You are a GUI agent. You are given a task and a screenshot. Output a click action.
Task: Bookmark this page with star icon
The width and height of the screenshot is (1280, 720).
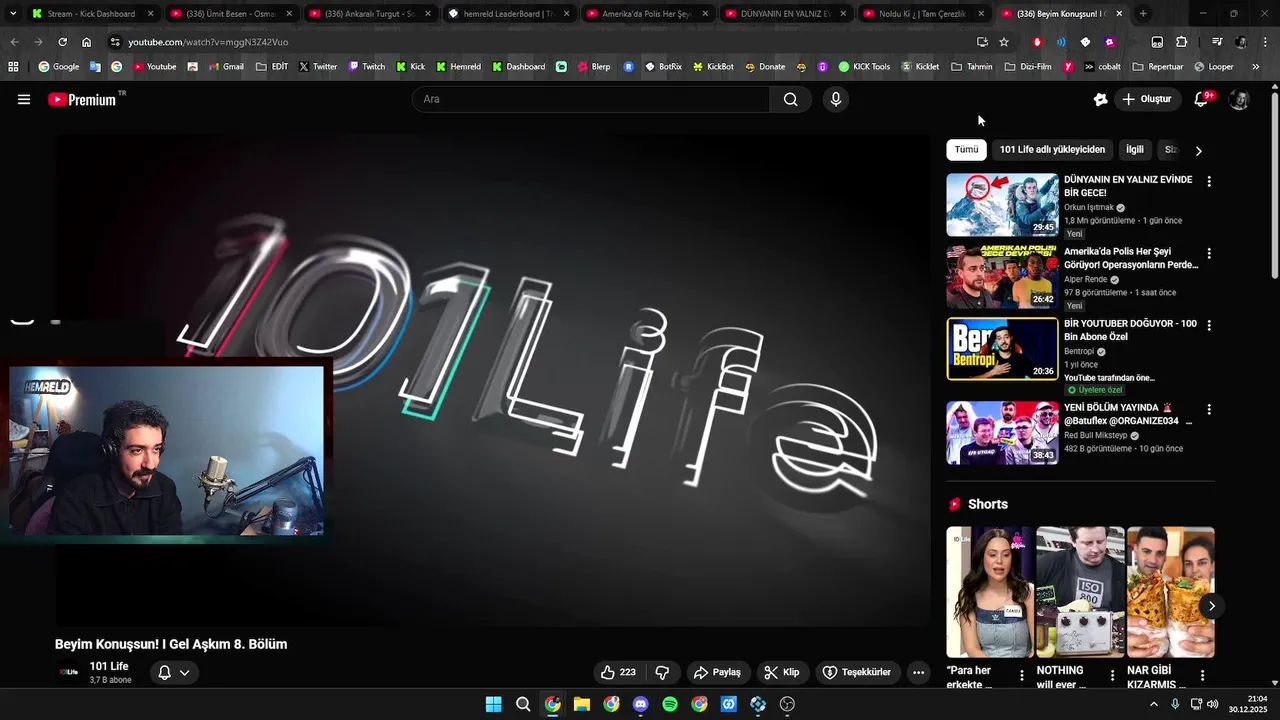coord(1004,42)
